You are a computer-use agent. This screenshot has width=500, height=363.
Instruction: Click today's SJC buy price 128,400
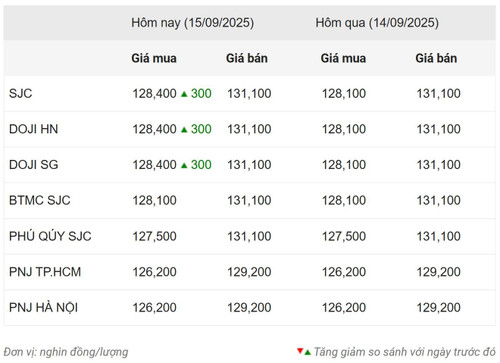(x=155, y=94)
